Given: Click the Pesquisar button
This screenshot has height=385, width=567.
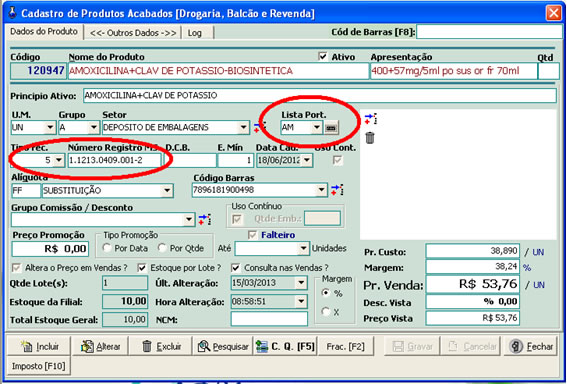Looking at the screenshot, I should point(223,346).
